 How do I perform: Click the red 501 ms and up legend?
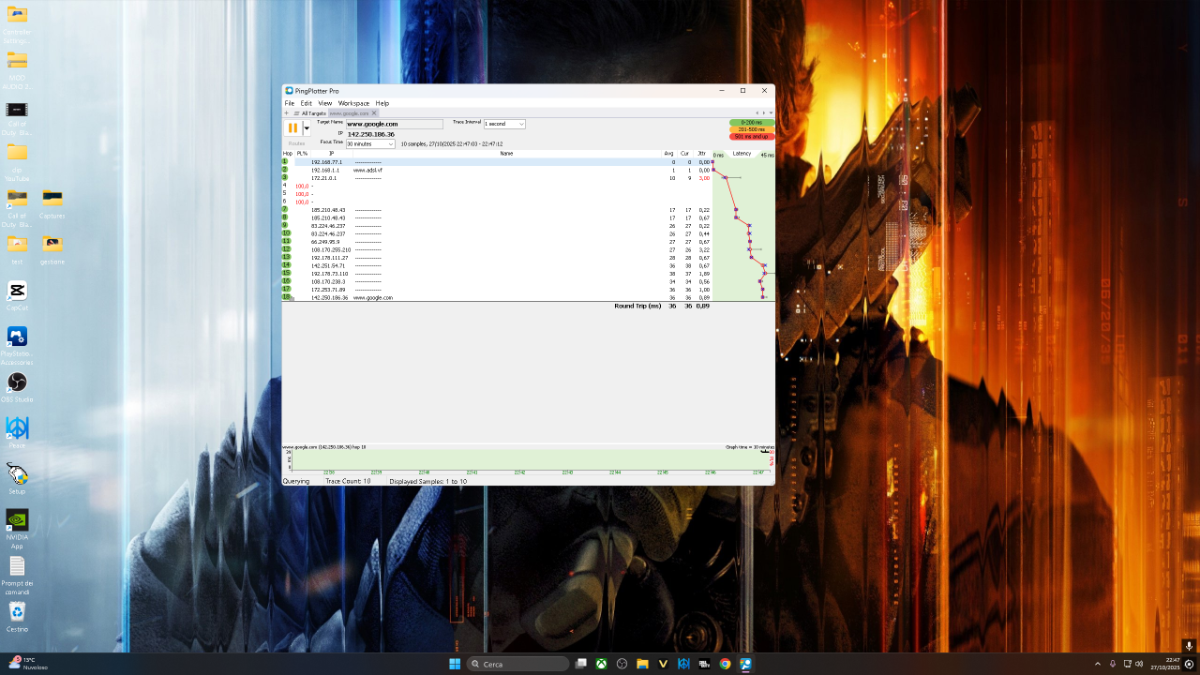[751, 136]
